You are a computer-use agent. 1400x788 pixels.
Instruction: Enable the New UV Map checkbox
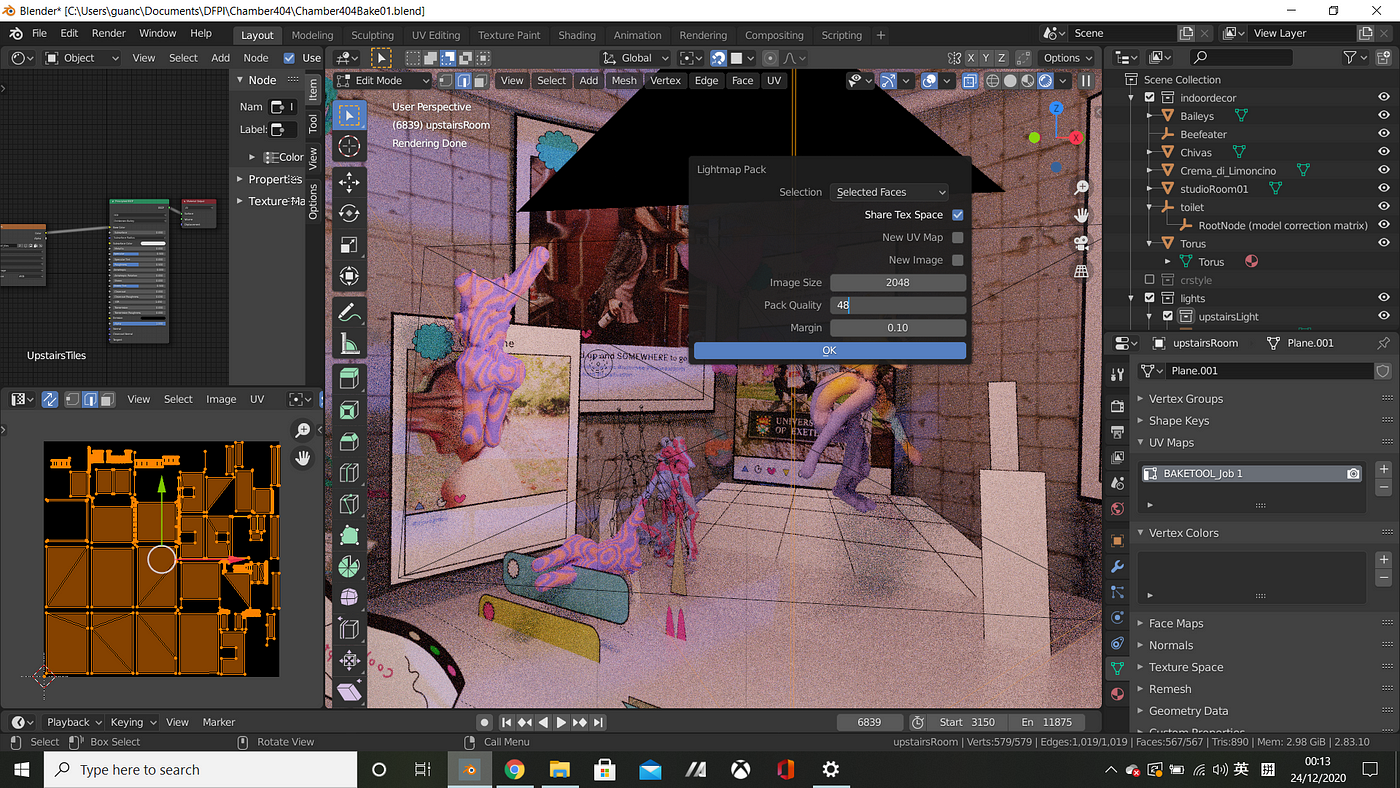[x=958, y=237]
